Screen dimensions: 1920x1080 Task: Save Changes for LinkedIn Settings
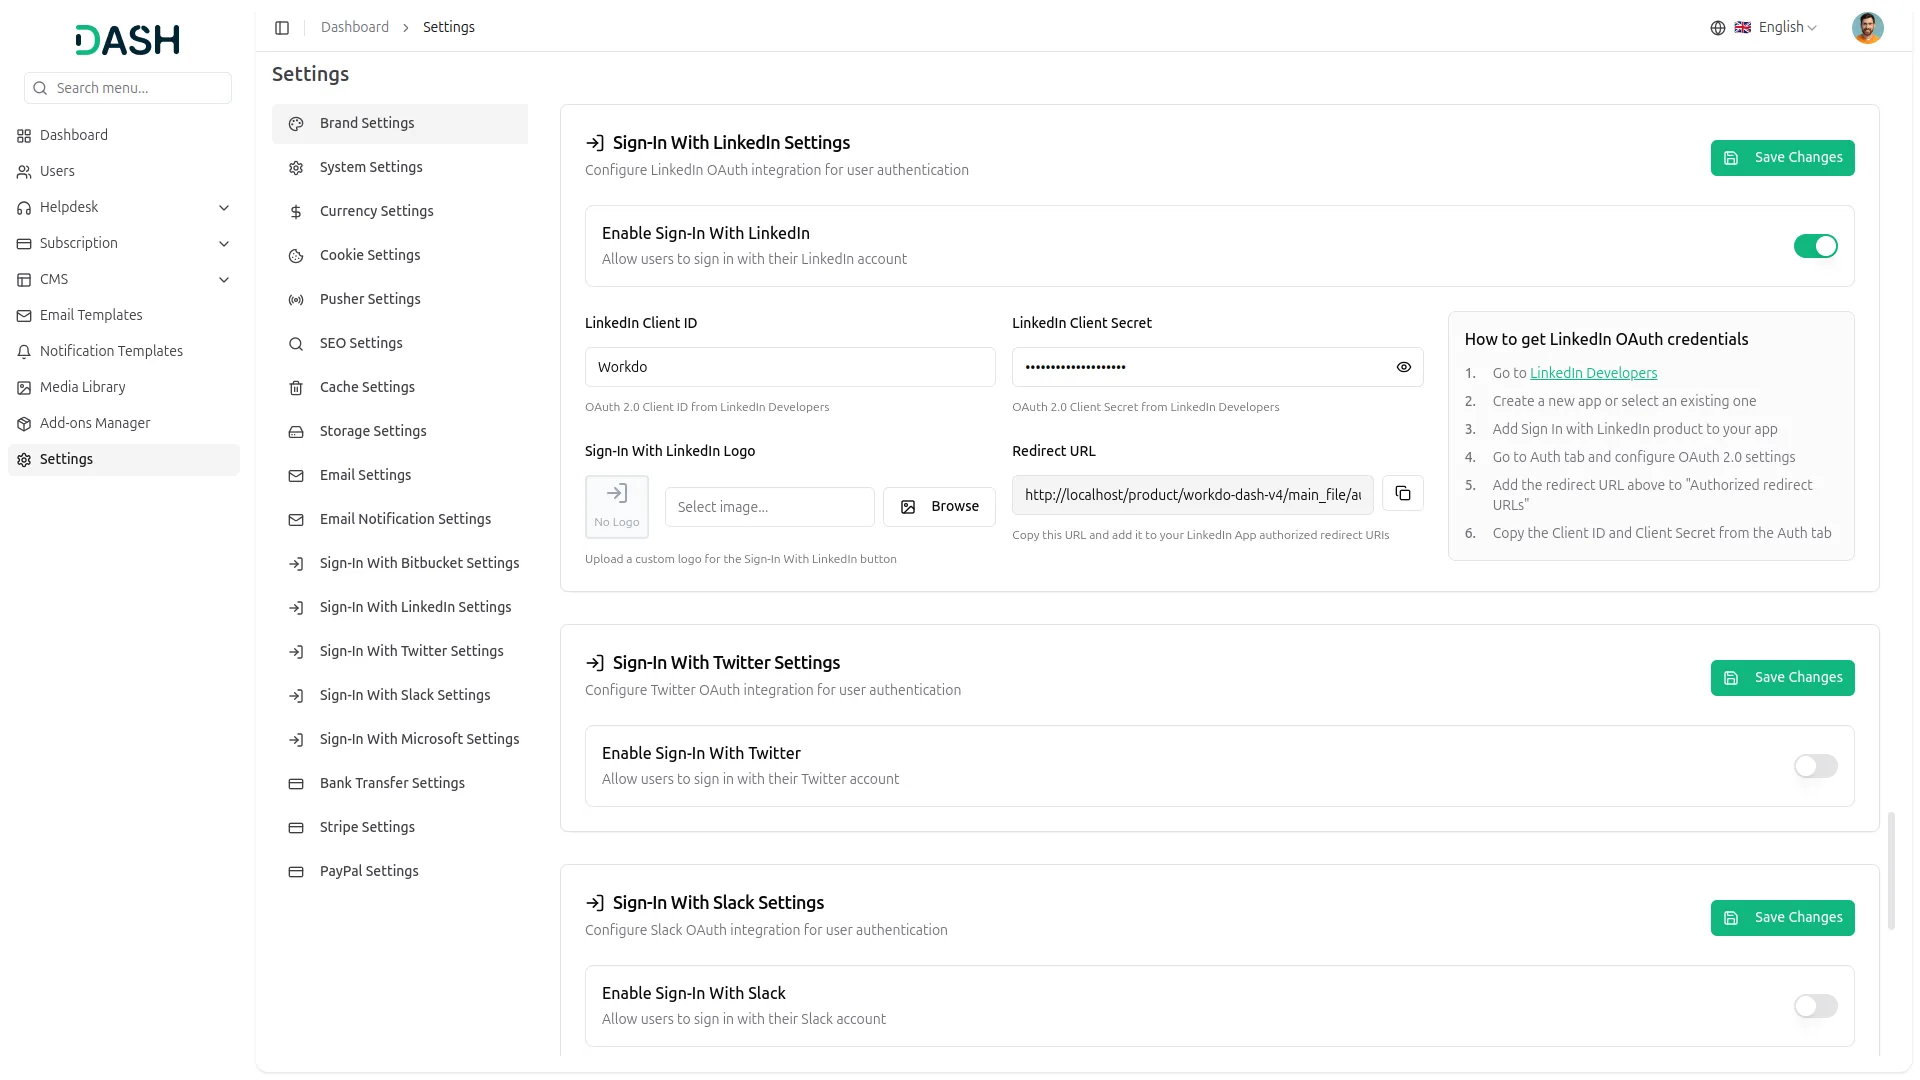tap(1782, 158)
